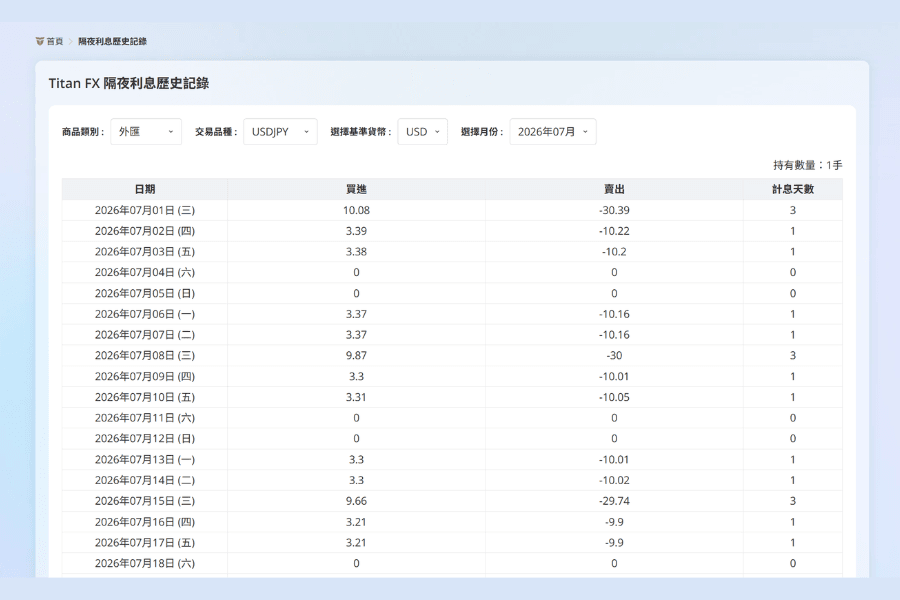This screenshot has width=900, height=600.
Task: Select the 2026年07月05日 (日) date cell
Action: [x=145, y=293]
